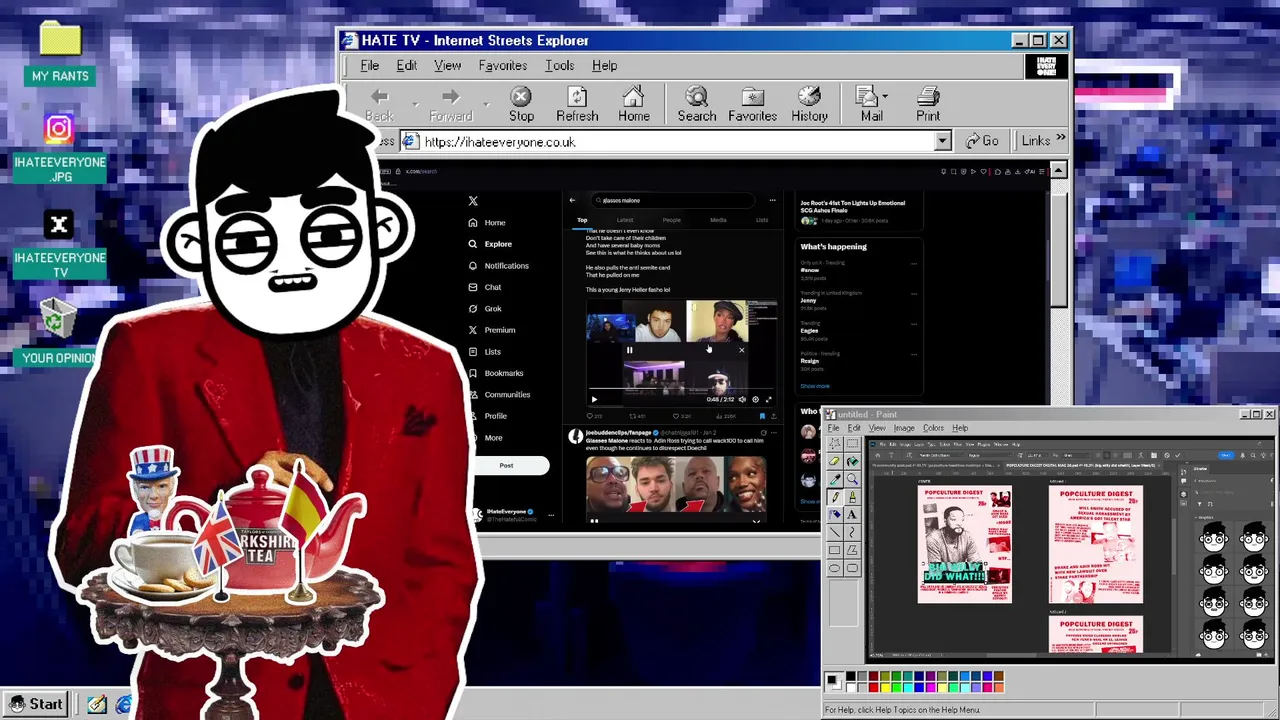Open the Paint Image menu
Image resolution: width=1280 pixels, height=720 pixels.
tap(904, 428)
